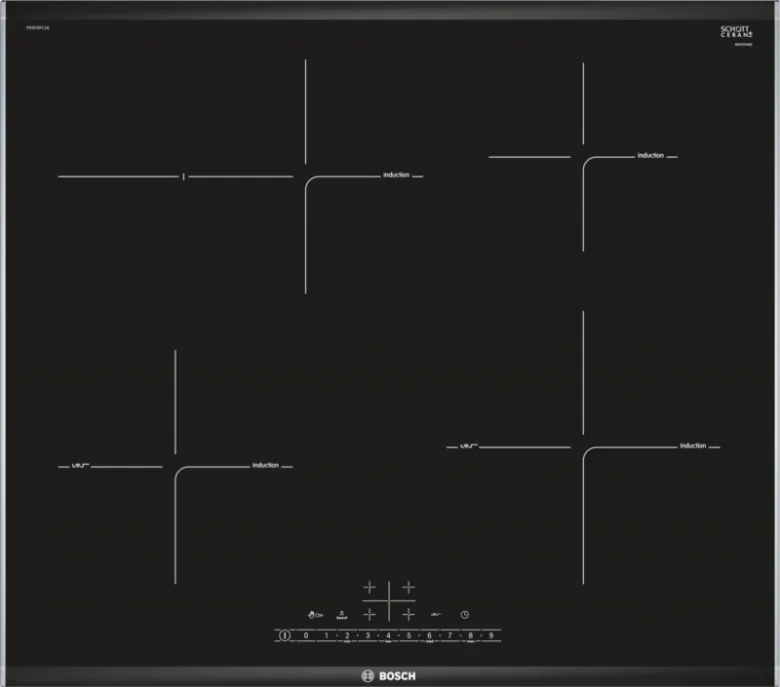Click the rear-left zone induction label
The width and height of the screenshot is (780, 687).
click(396, 175)
